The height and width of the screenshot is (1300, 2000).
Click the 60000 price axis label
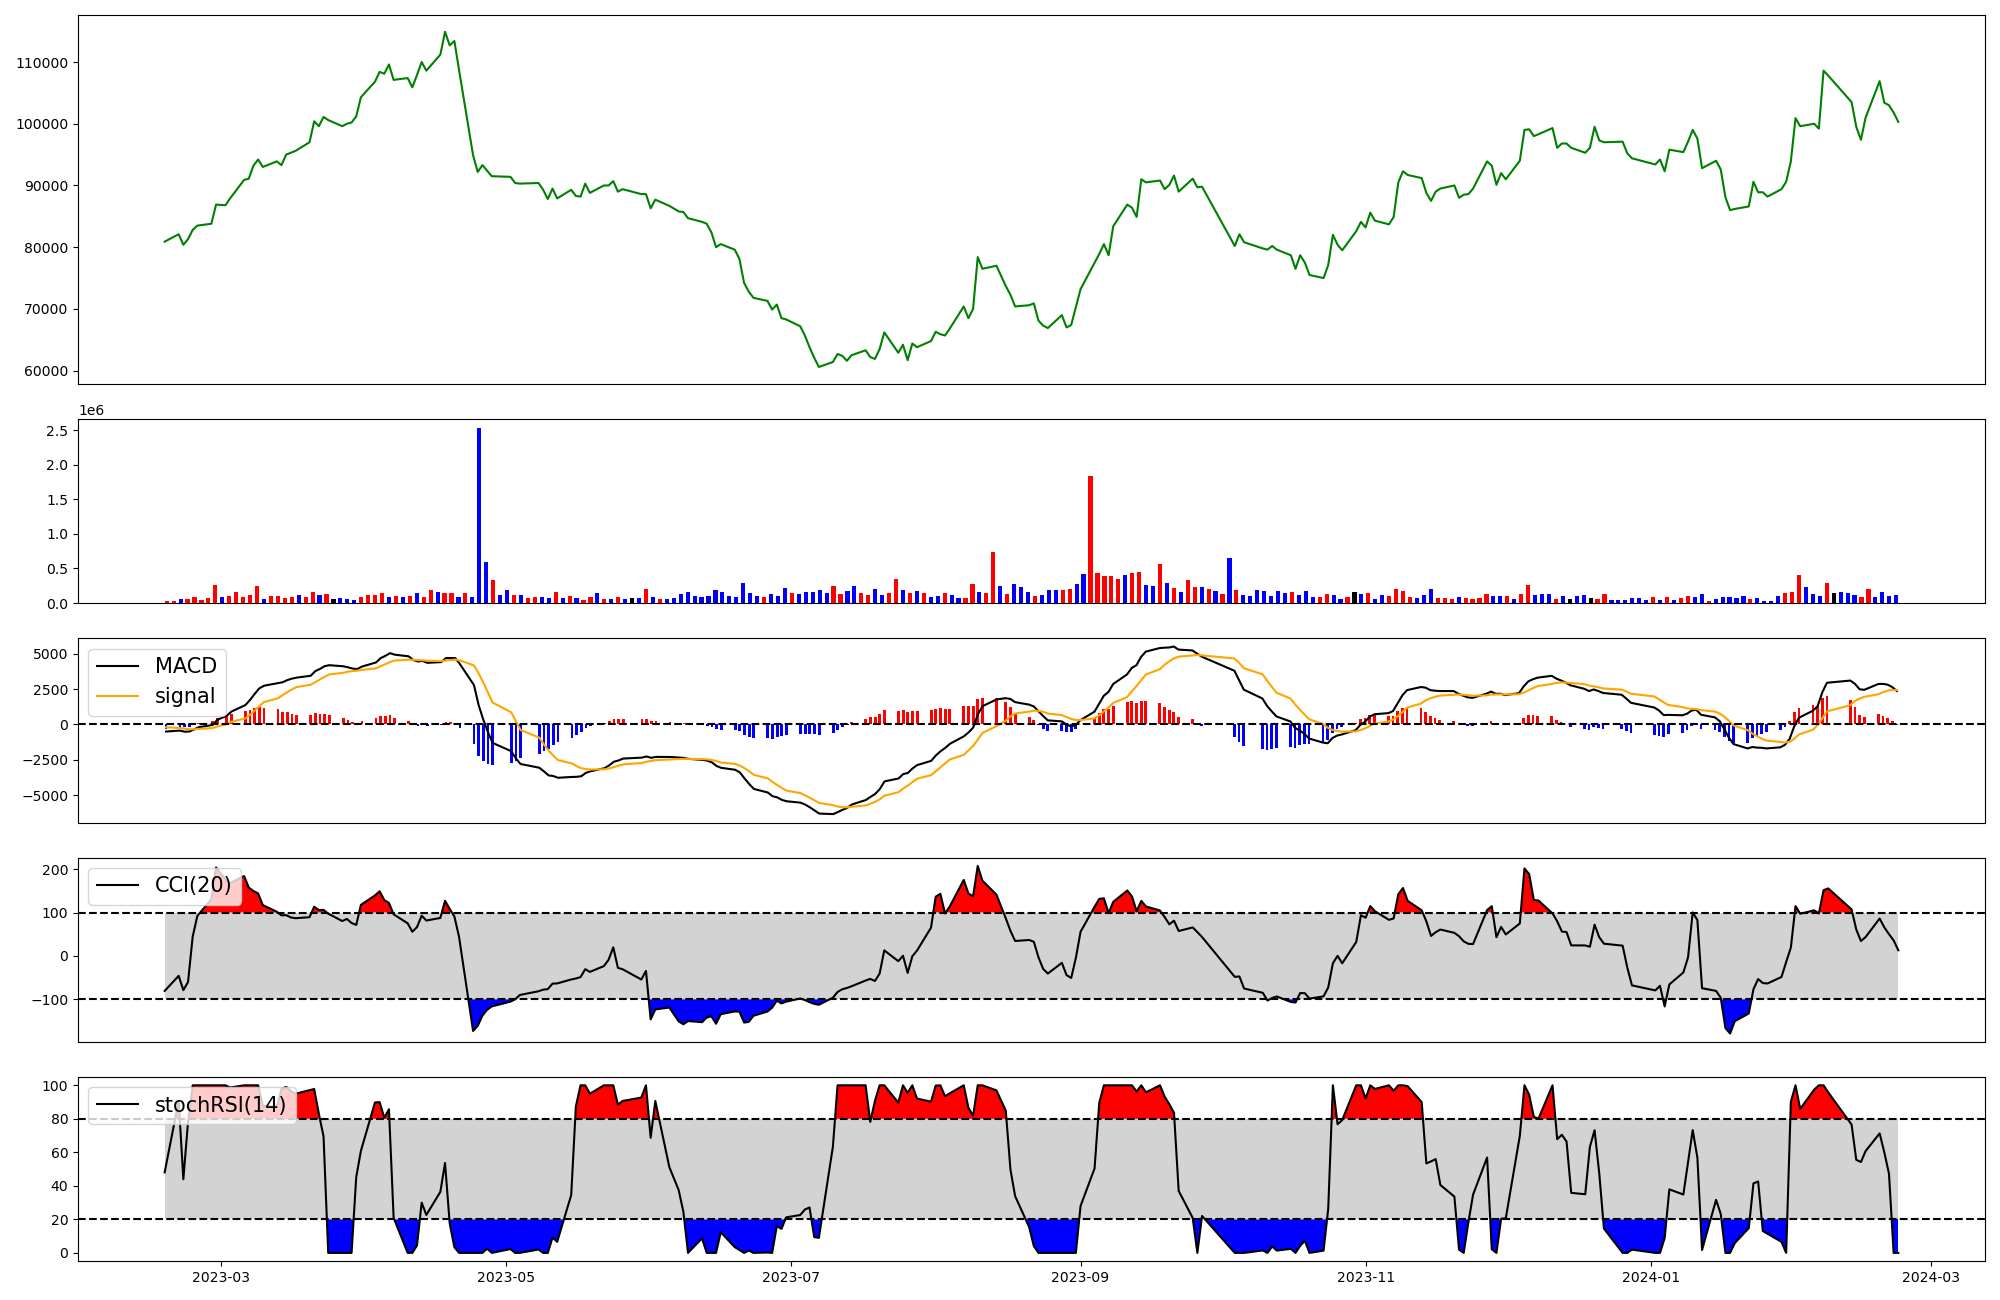tap(45, 371)
